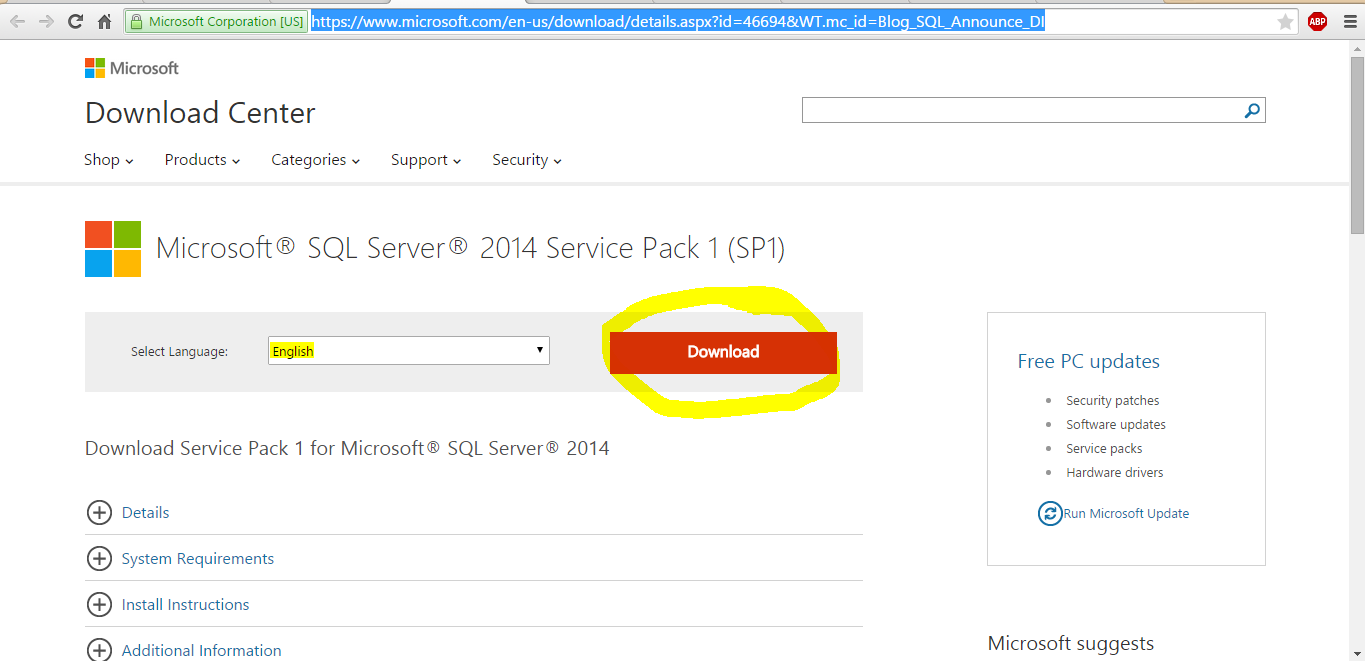The width and height of the screenshot is (1365, 661).
Task: Click the "Service packs" list item
Action: click(1104, 449)
